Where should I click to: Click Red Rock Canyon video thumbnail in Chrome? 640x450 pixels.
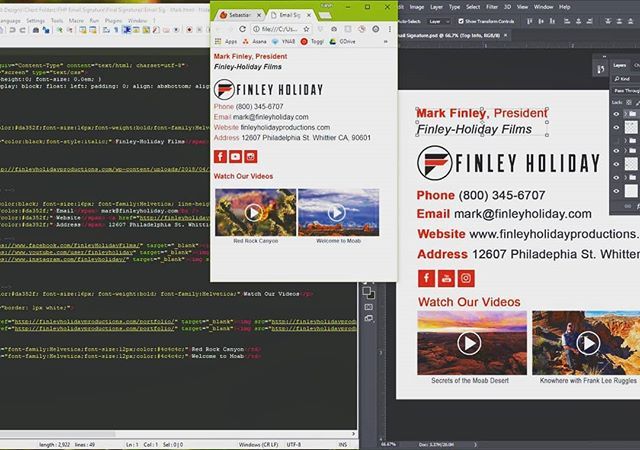click(256, 212)
